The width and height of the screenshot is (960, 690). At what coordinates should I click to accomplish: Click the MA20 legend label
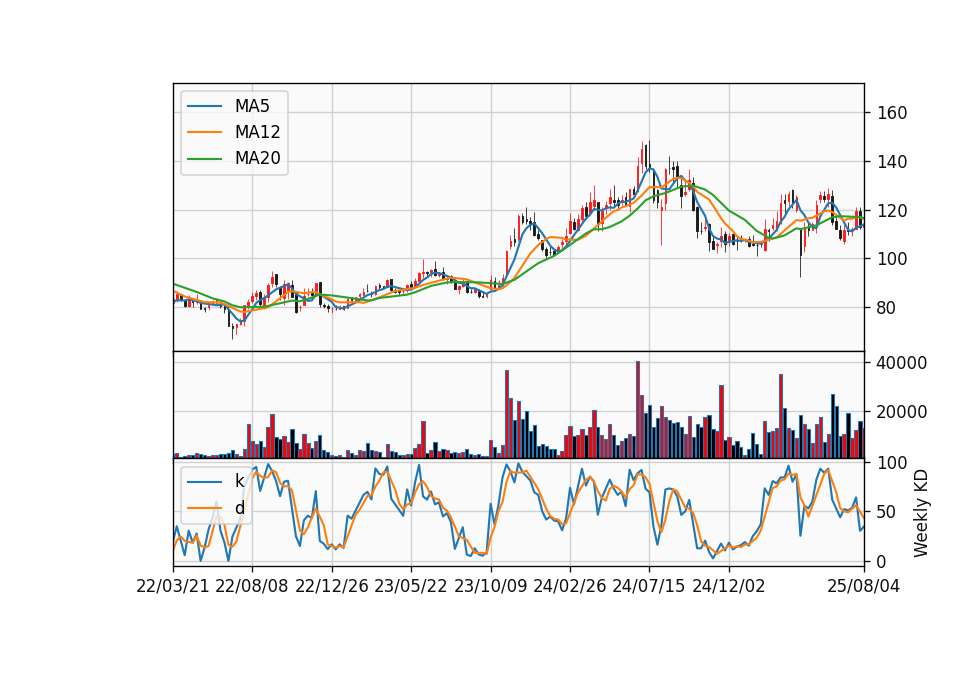(x=257, y=159)
